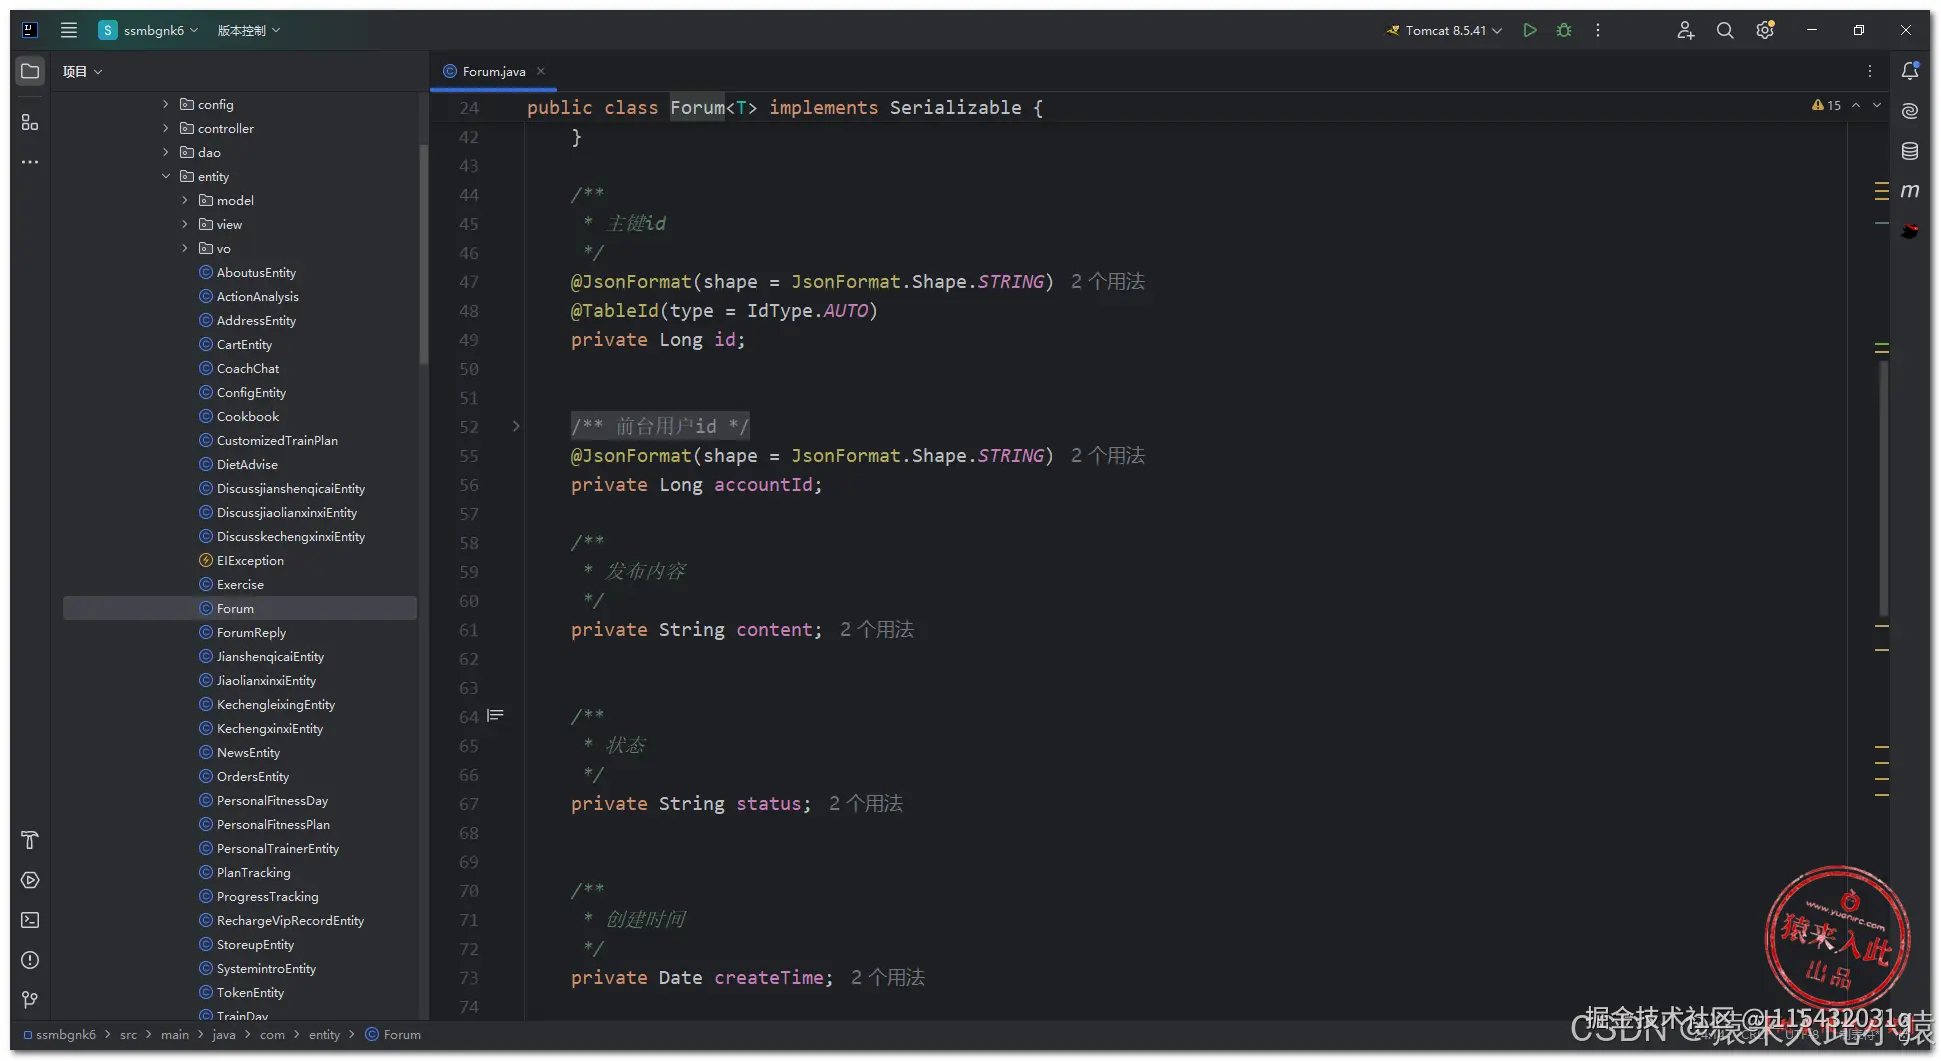The width and height of the screenshot is (1941, 1061).
Task: Expand the model folder
Action: (x=185, y=200)
